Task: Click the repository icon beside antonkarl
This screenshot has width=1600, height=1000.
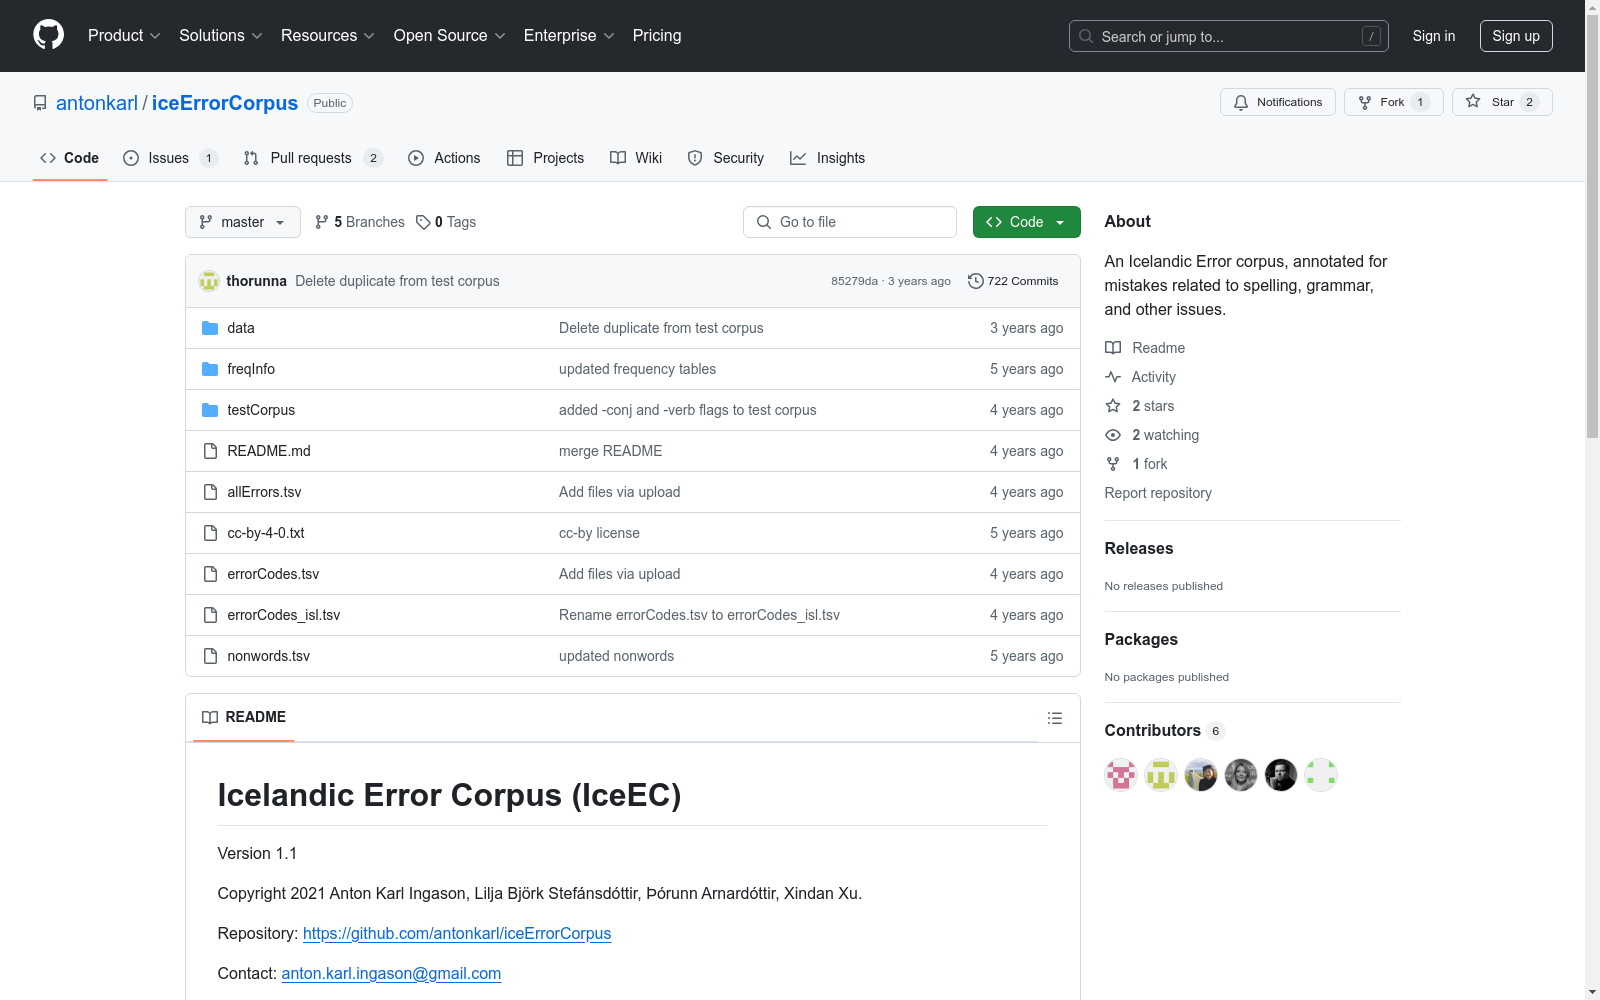Action: (40, 103)
